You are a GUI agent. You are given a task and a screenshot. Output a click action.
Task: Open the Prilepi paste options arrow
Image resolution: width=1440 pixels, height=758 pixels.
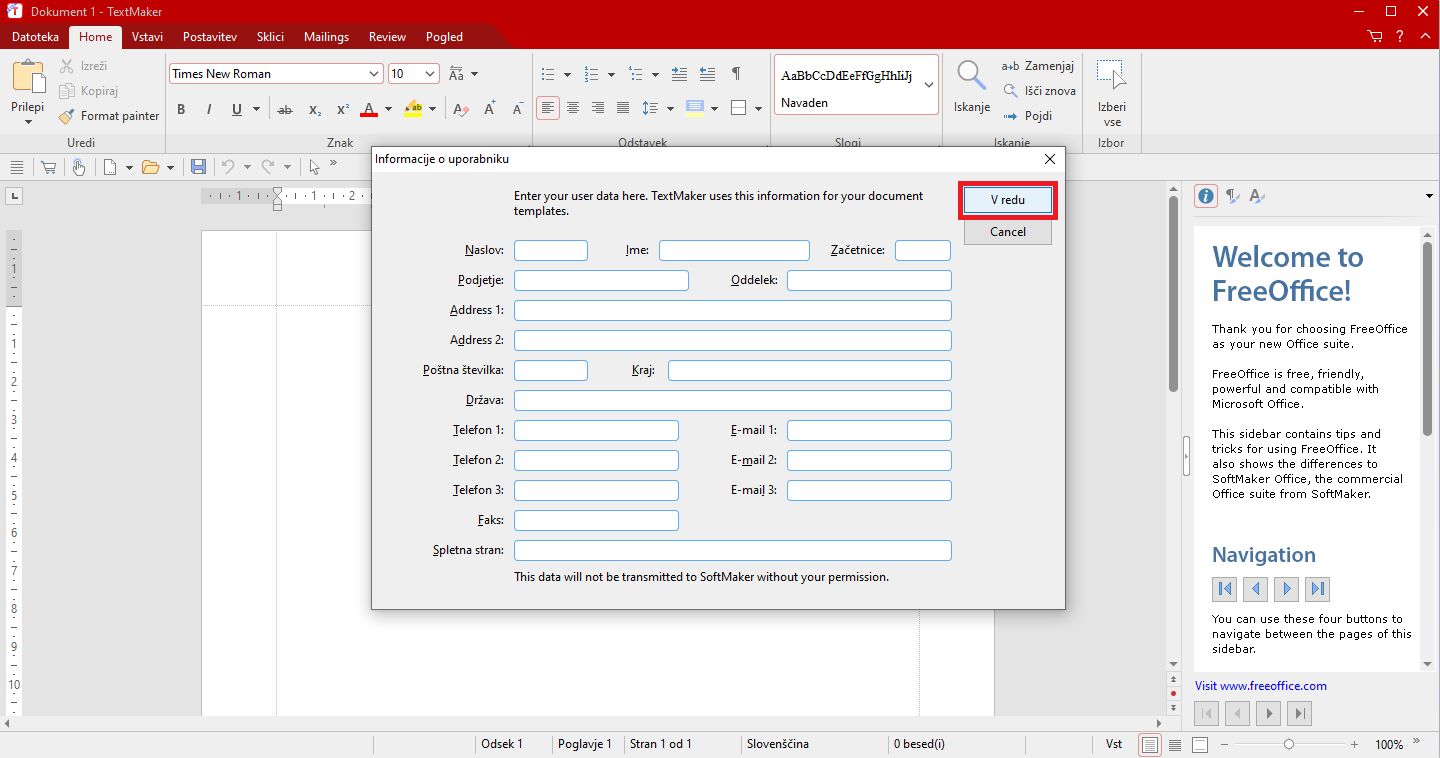pyautogui.click(x=28, y=122)
